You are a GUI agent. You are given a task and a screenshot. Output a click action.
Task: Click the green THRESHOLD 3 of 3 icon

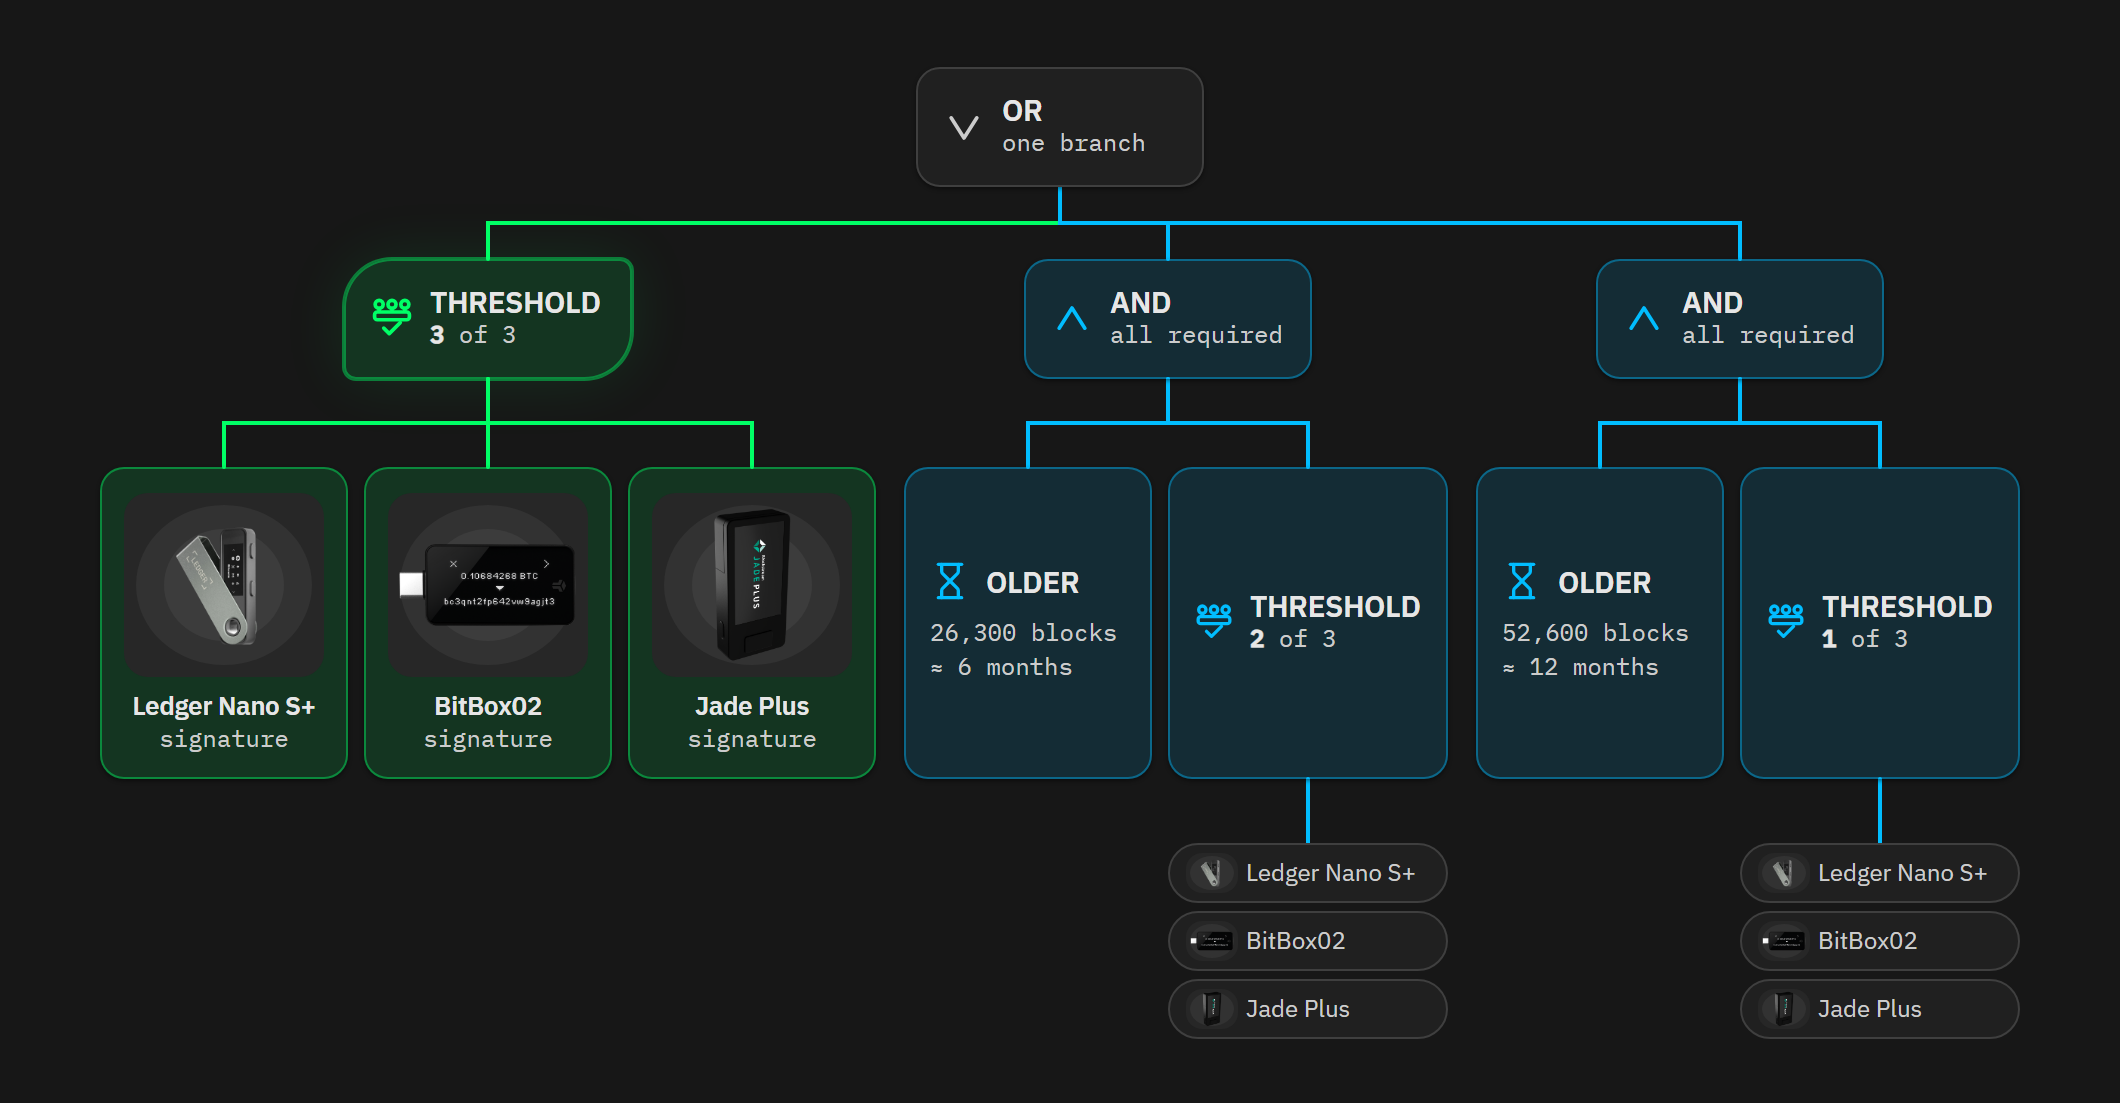coord(392,316)
